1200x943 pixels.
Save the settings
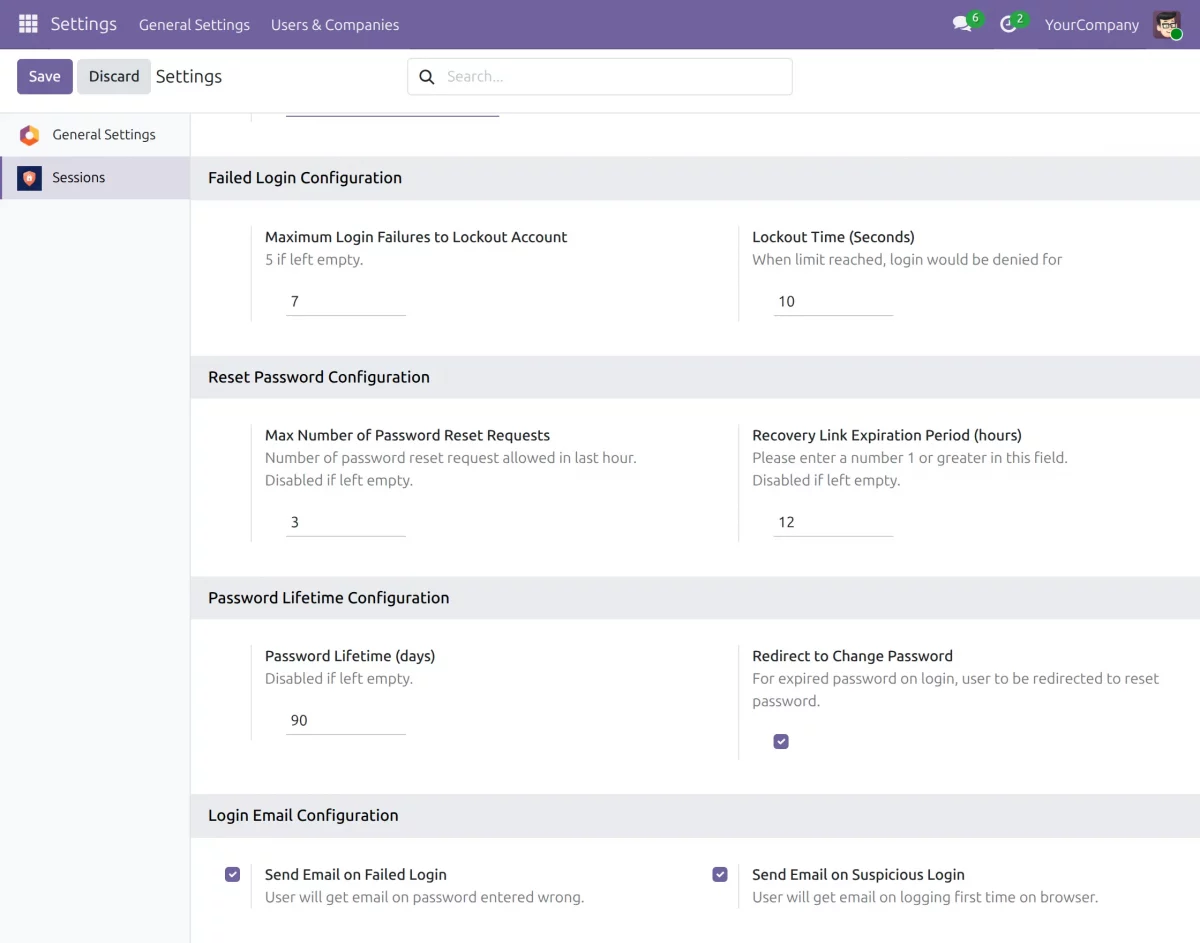[45, 76]
